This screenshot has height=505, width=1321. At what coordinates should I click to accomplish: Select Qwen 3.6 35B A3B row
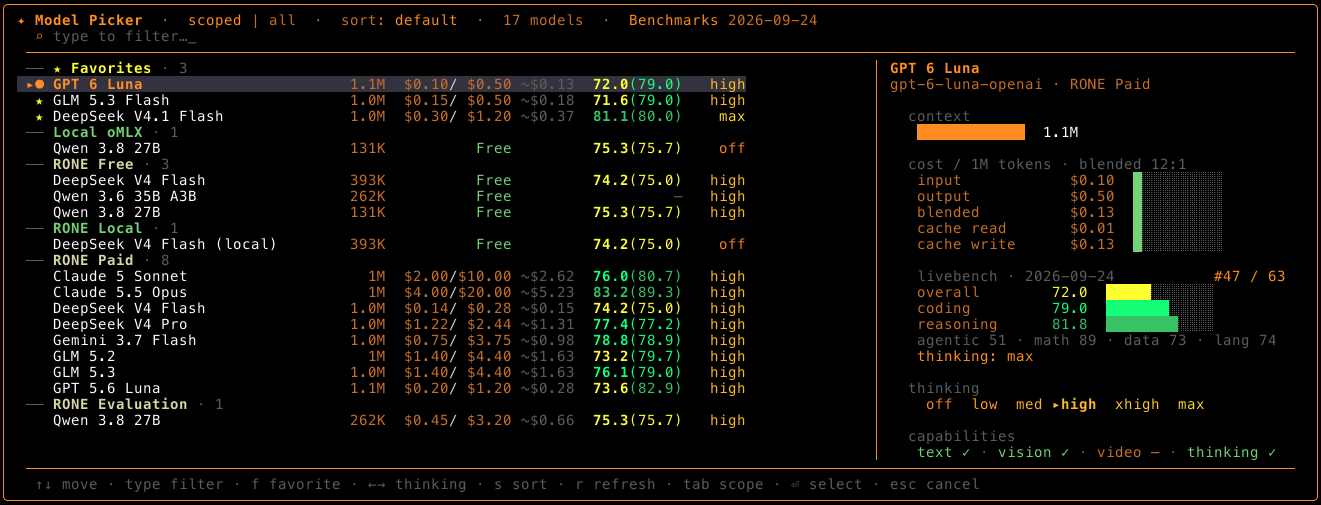(x=382, y=196)
